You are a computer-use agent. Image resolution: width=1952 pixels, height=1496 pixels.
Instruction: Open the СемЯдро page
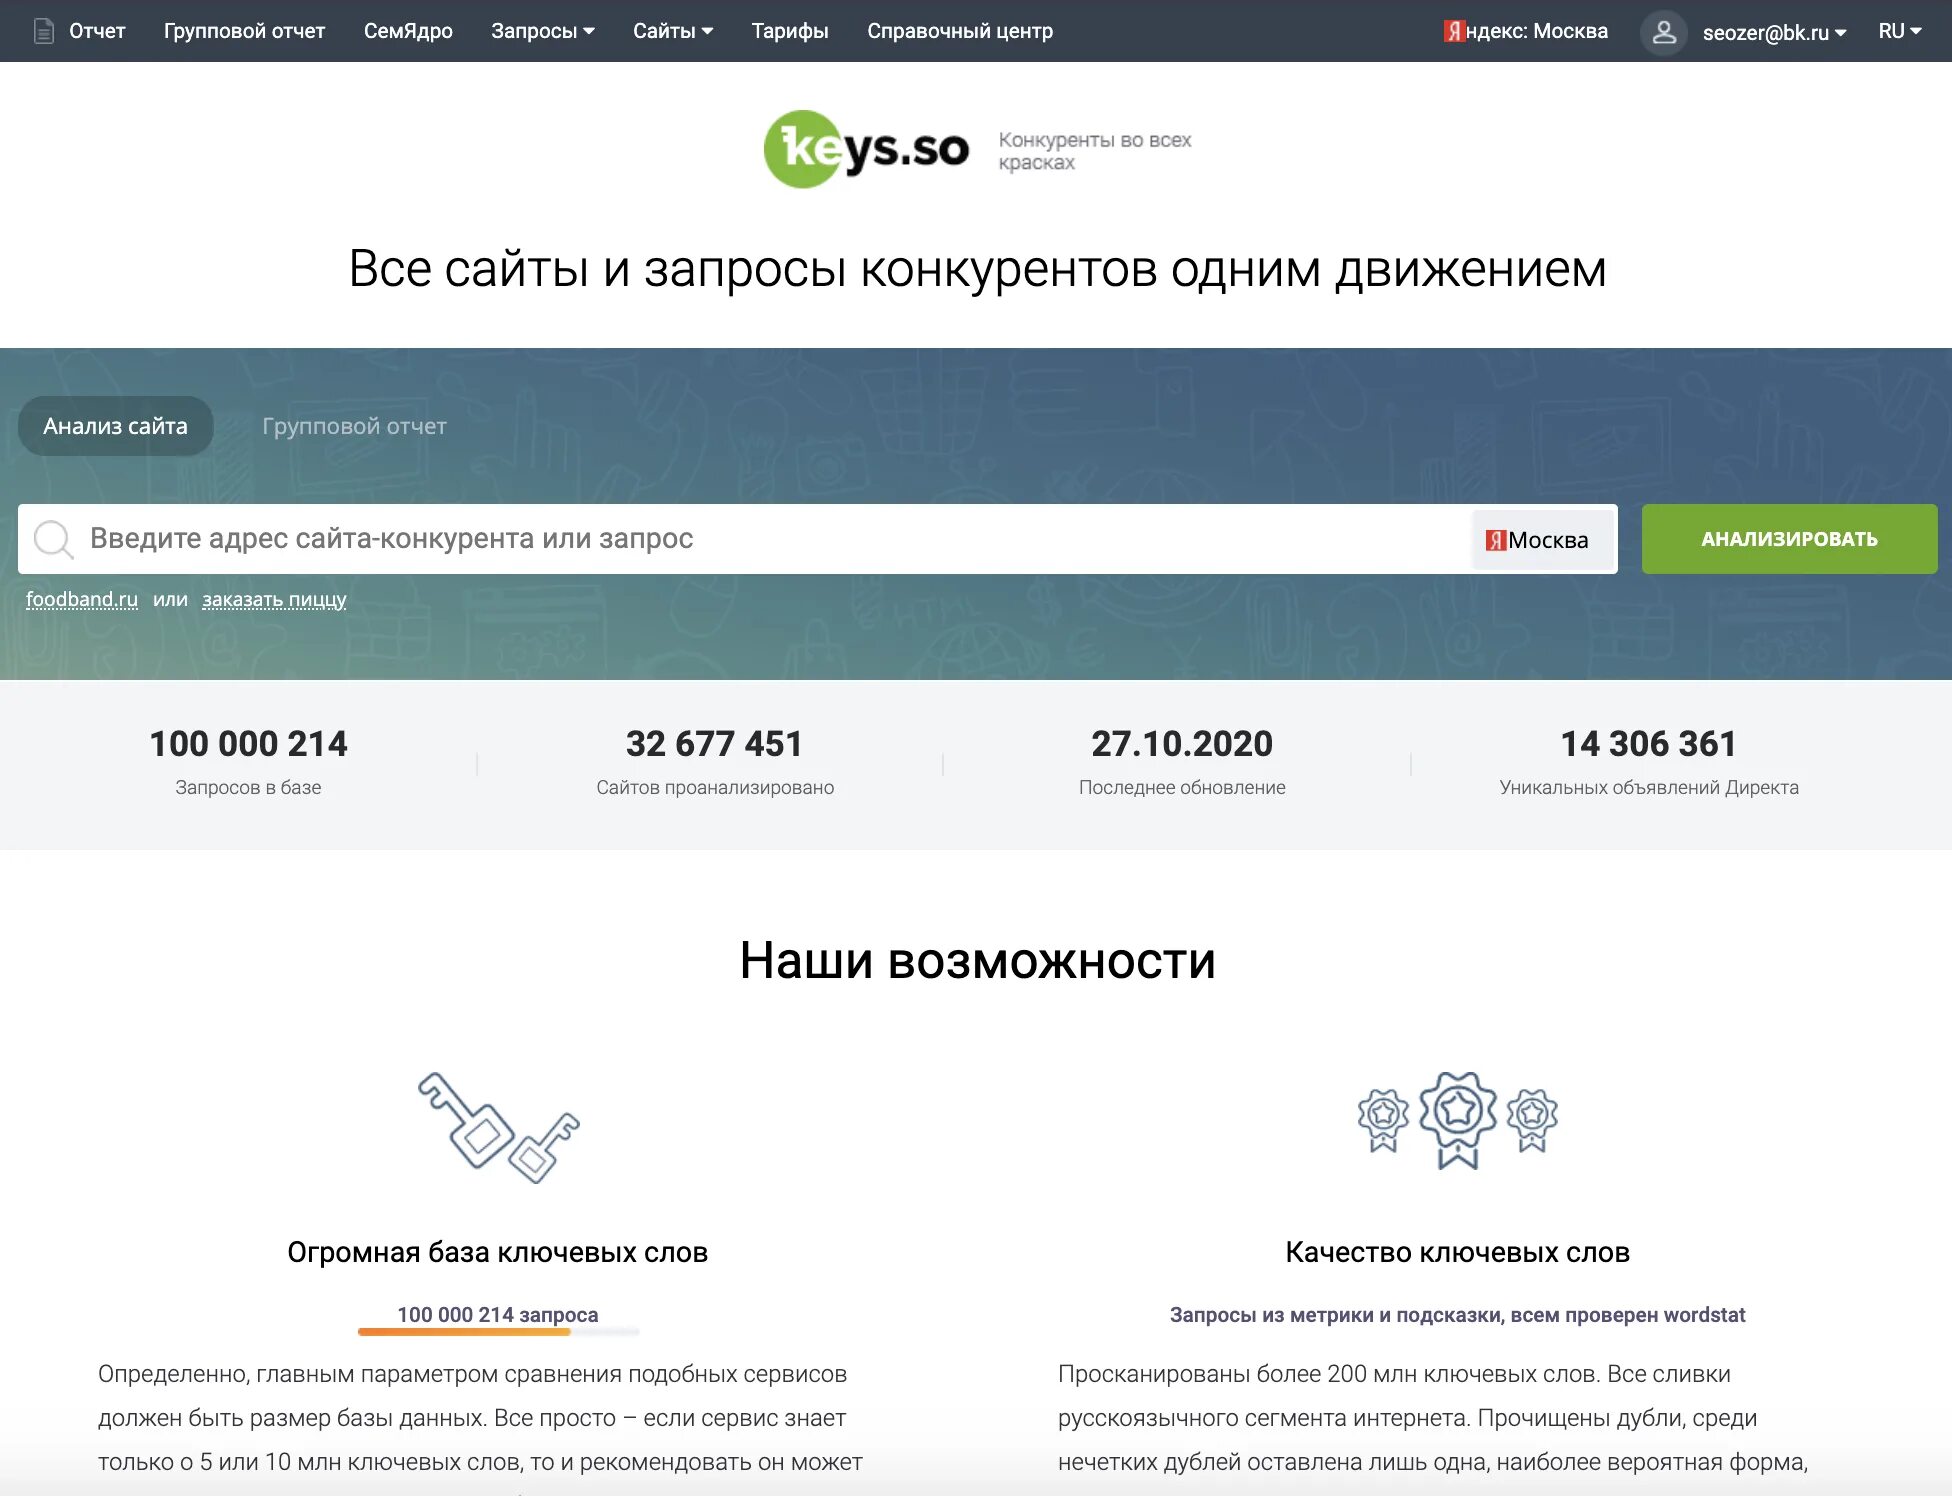[408, 31]
